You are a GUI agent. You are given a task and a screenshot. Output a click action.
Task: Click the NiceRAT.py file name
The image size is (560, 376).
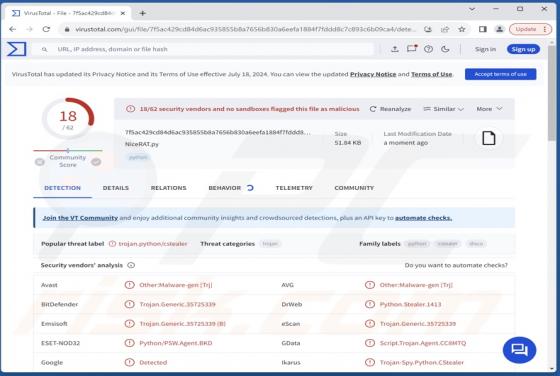coord(142,144)
